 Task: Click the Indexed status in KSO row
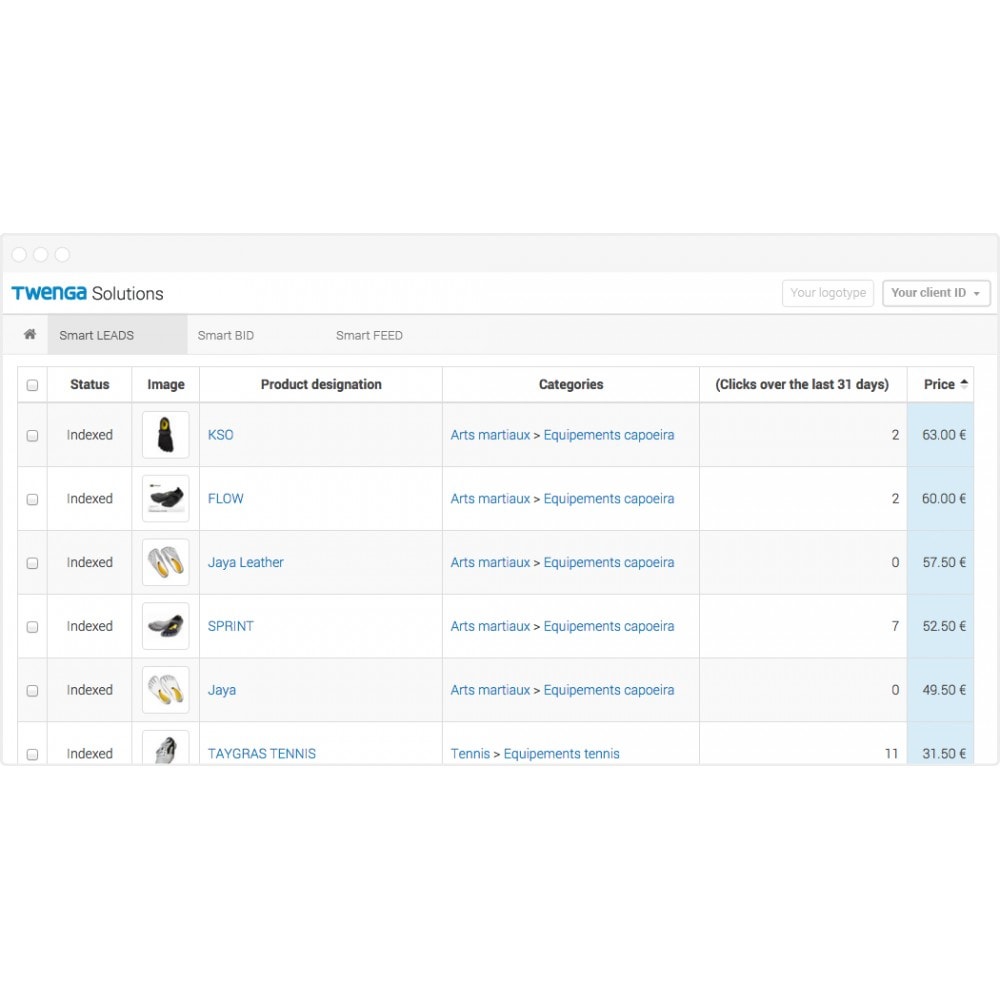(90, 435)
